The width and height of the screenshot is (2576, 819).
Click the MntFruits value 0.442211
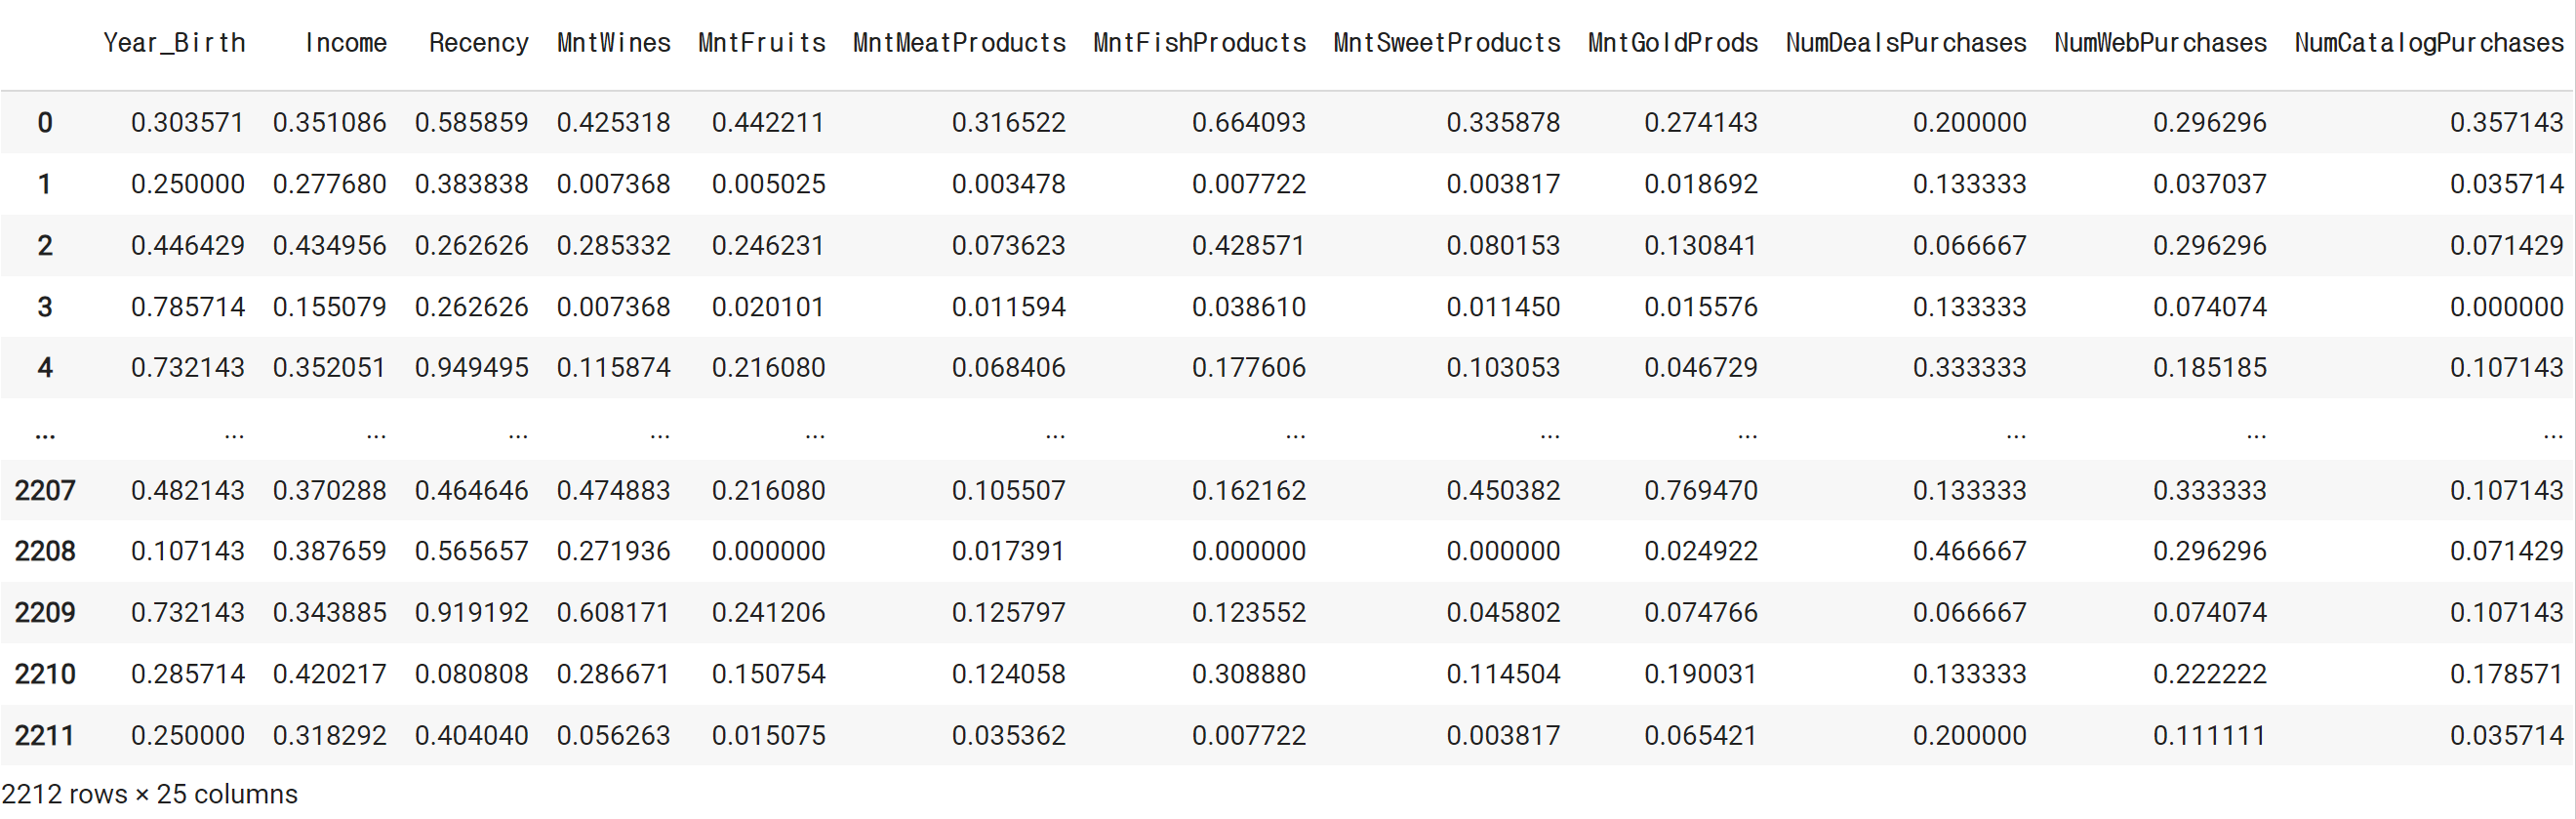point(768,122)
